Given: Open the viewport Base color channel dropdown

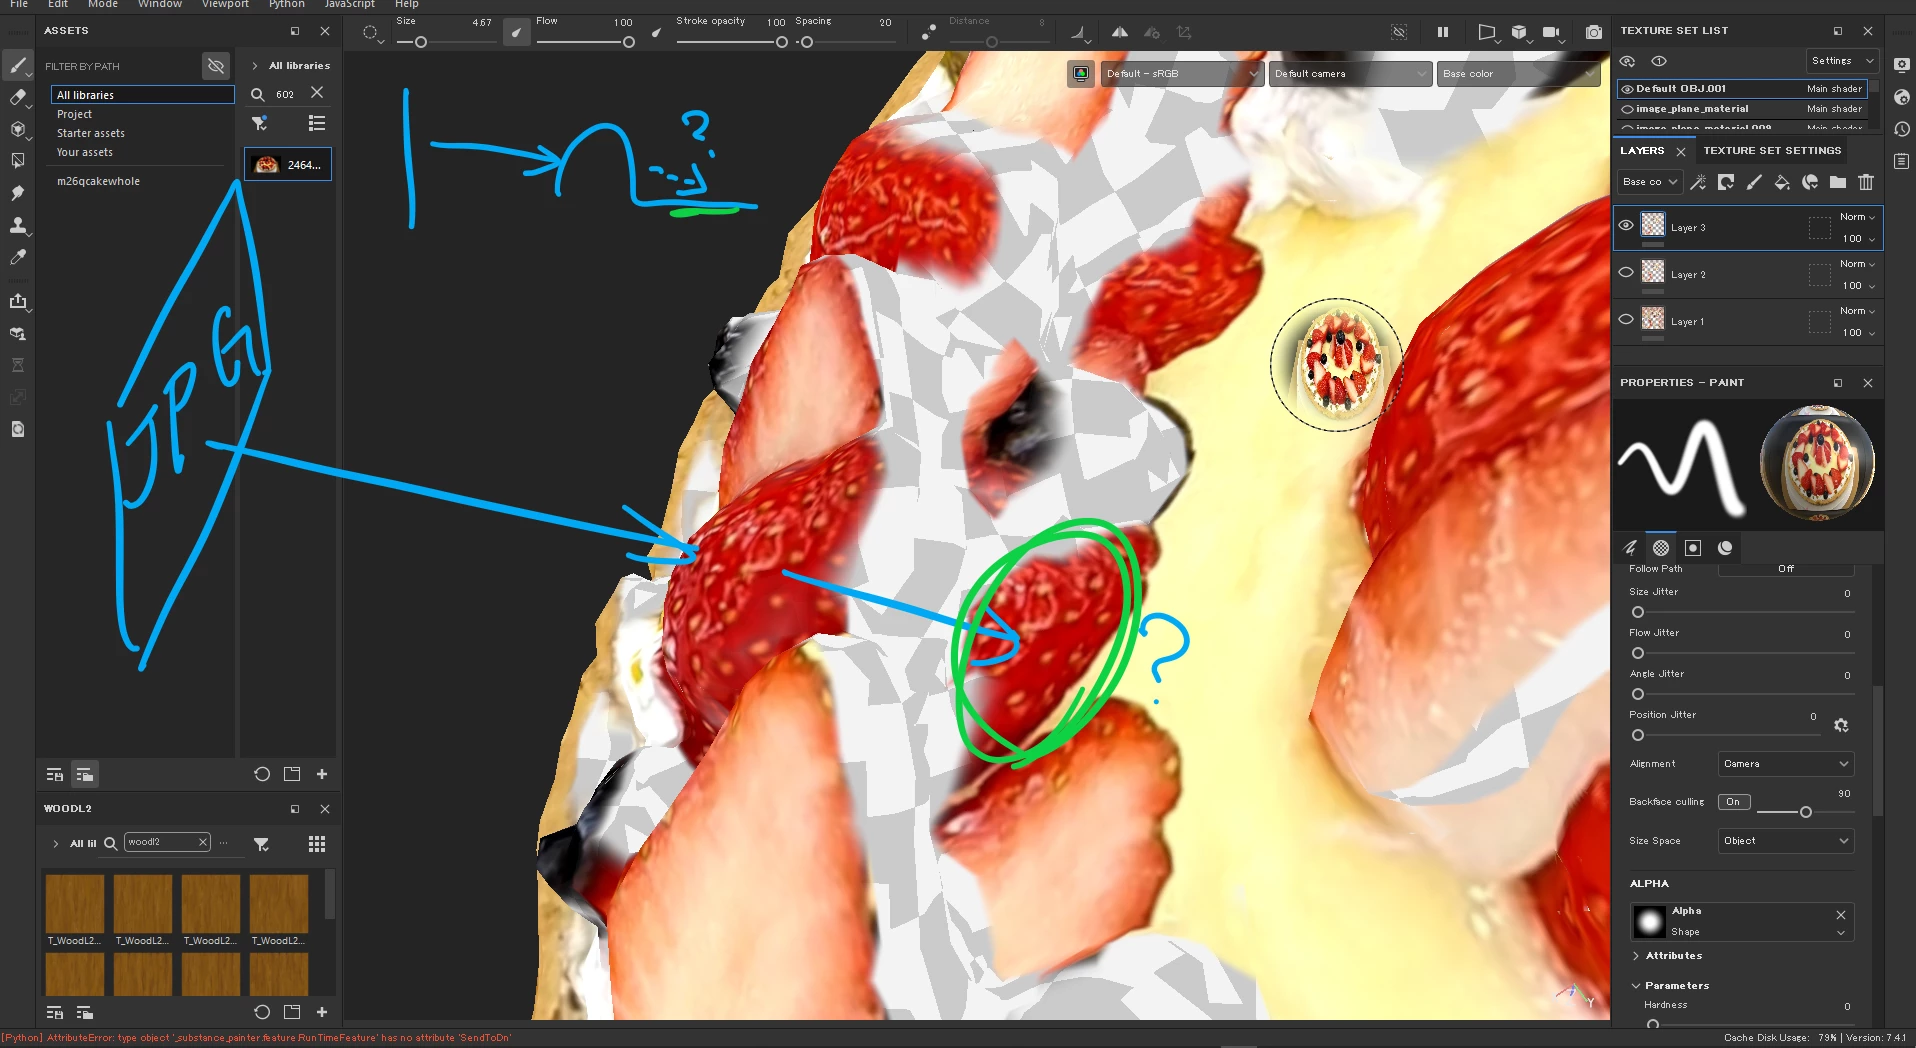Looking at the screenshot, I should (1518, 74).
